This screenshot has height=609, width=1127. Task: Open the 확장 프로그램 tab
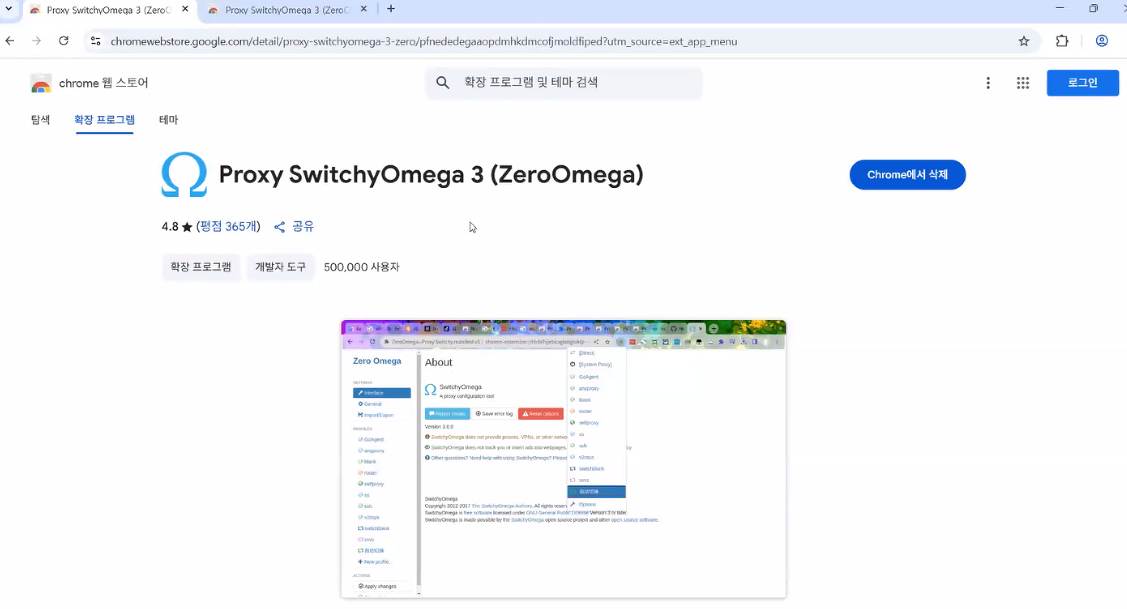click(x=104, y=120)
